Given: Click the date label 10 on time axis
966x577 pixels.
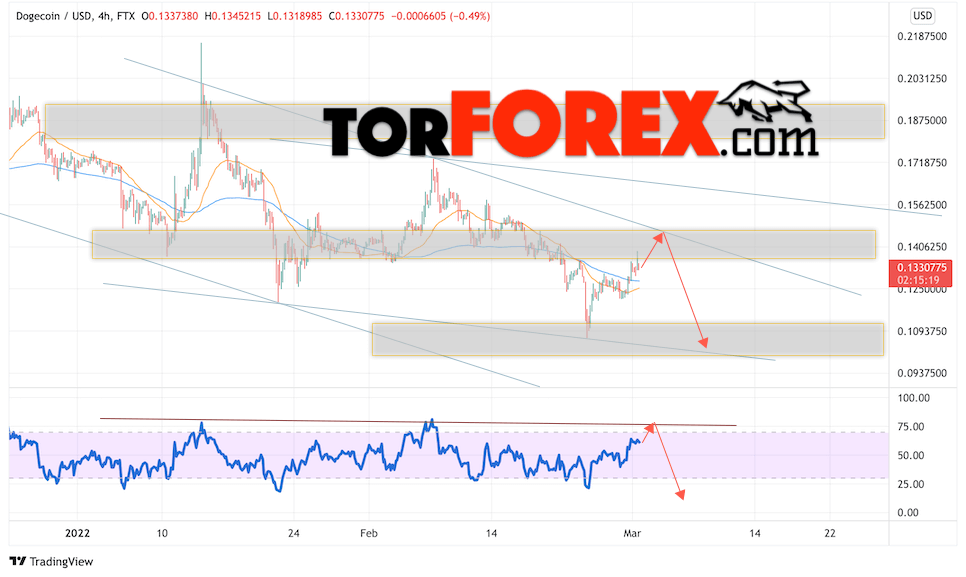Looking at the screenshot, I should (162, 533).
